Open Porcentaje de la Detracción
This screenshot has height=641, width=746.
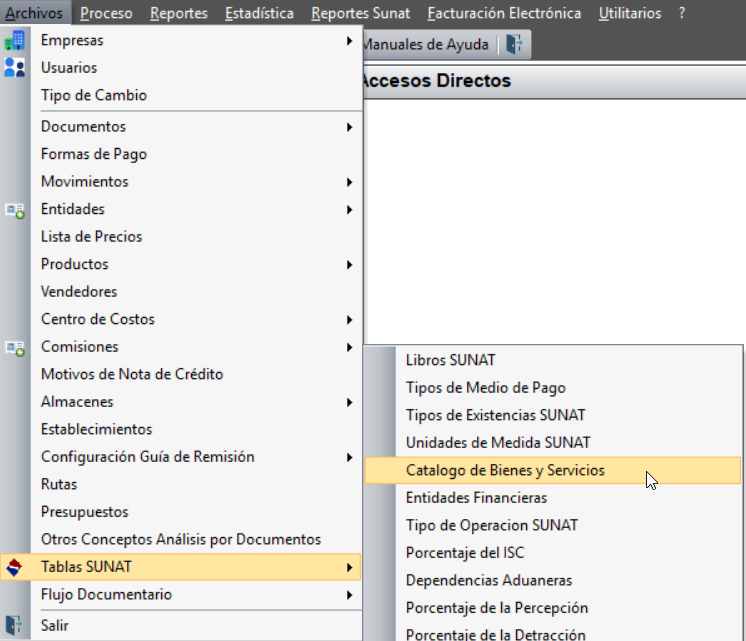553,633
